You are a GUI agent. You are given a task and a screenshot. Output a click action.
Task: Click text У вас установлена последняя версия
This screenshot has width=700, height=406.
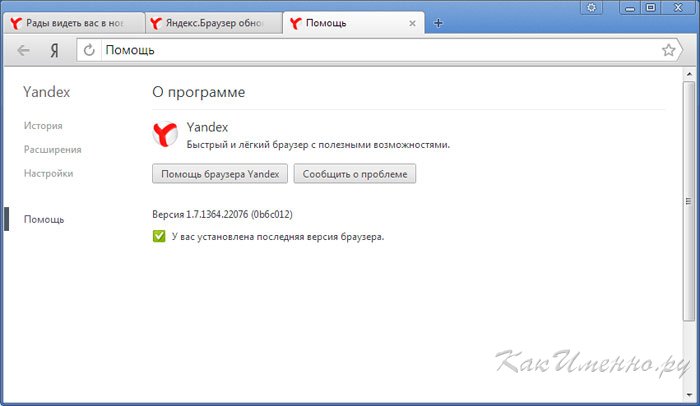point(278,237)
